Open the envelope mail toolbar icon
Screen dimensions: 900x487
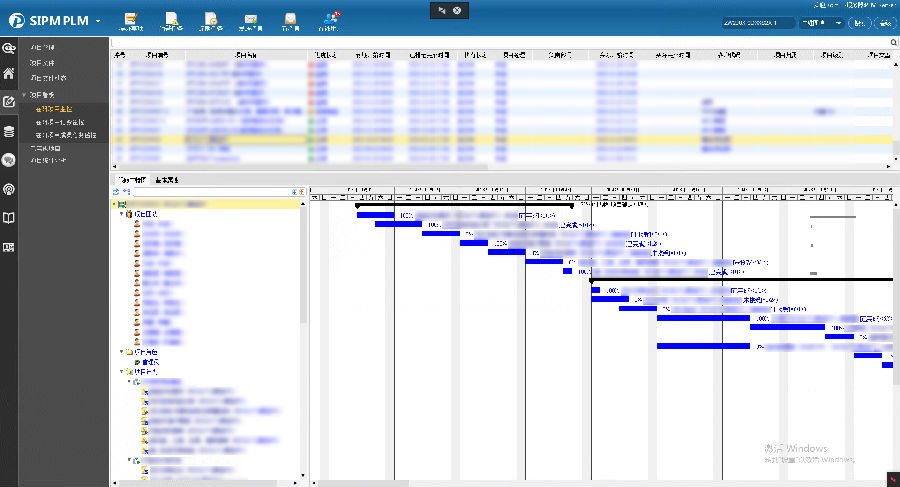point(251,20)
